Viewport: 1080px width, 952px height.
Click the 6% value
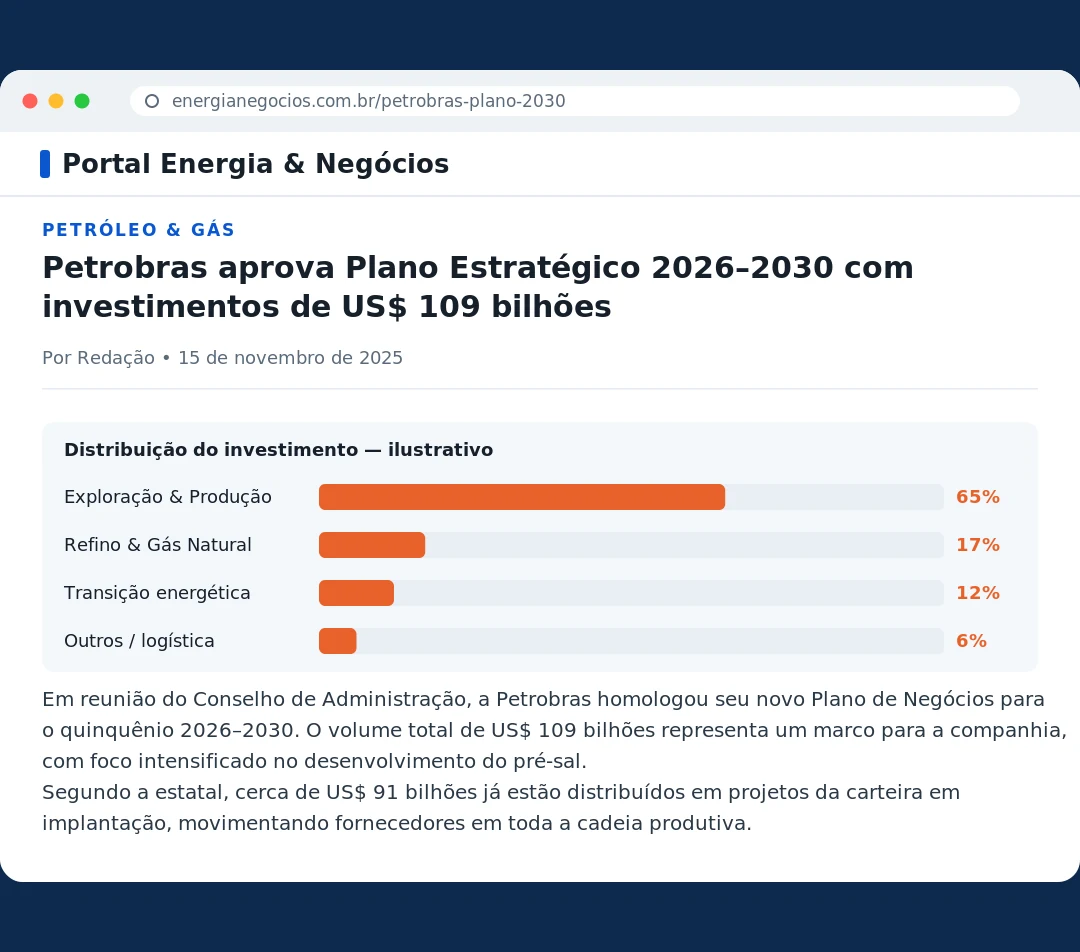pyautogui.click(x=971, y=641)
